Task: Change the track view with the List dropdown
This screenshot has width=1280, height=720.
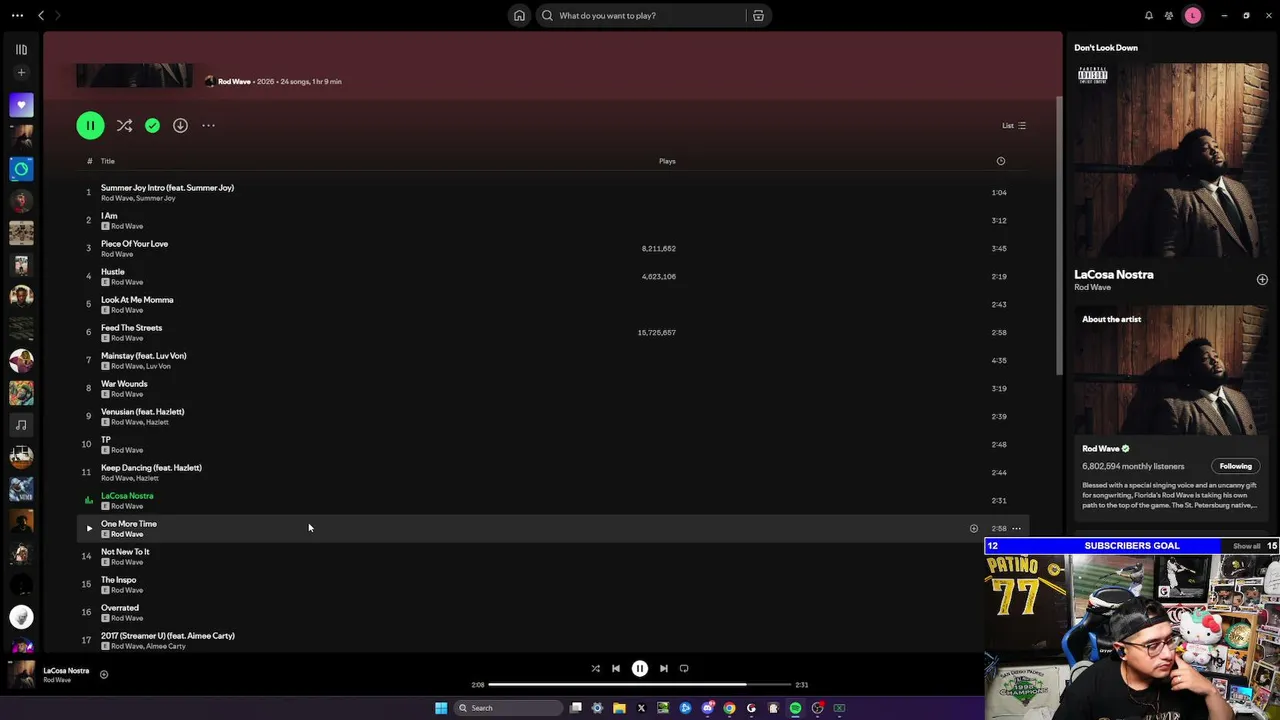Action: point(1014,125)
